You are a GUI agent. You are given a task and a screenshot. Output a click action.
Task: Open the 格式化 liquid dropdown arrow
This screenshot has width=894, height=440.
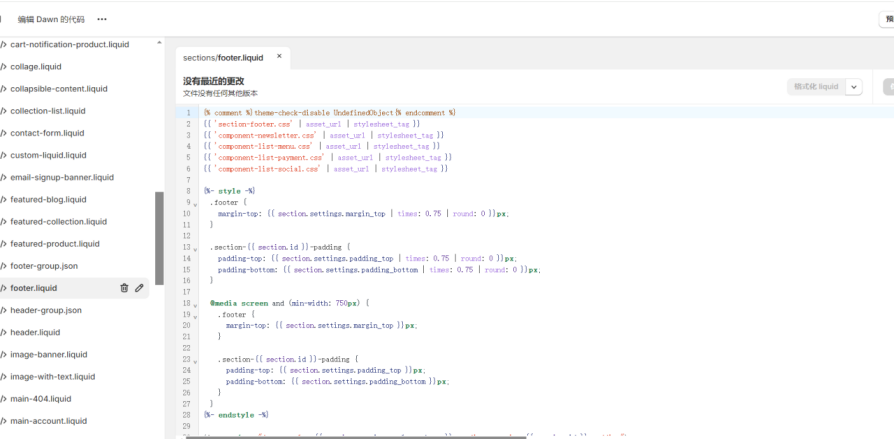click(854, 87)
